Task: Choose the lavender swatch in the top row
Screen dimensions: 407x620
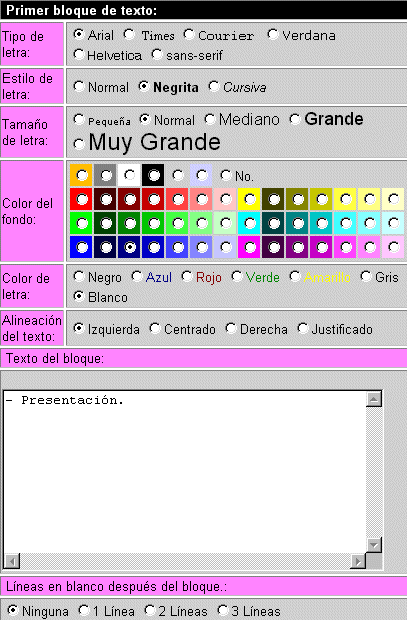Action: (x=202, y=175)
